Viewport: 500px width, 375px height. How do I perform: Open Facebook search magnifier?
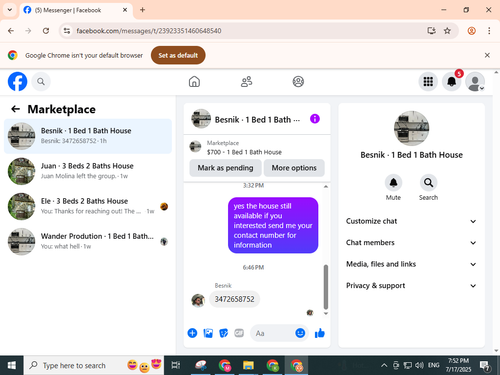(x=41, y=81)
